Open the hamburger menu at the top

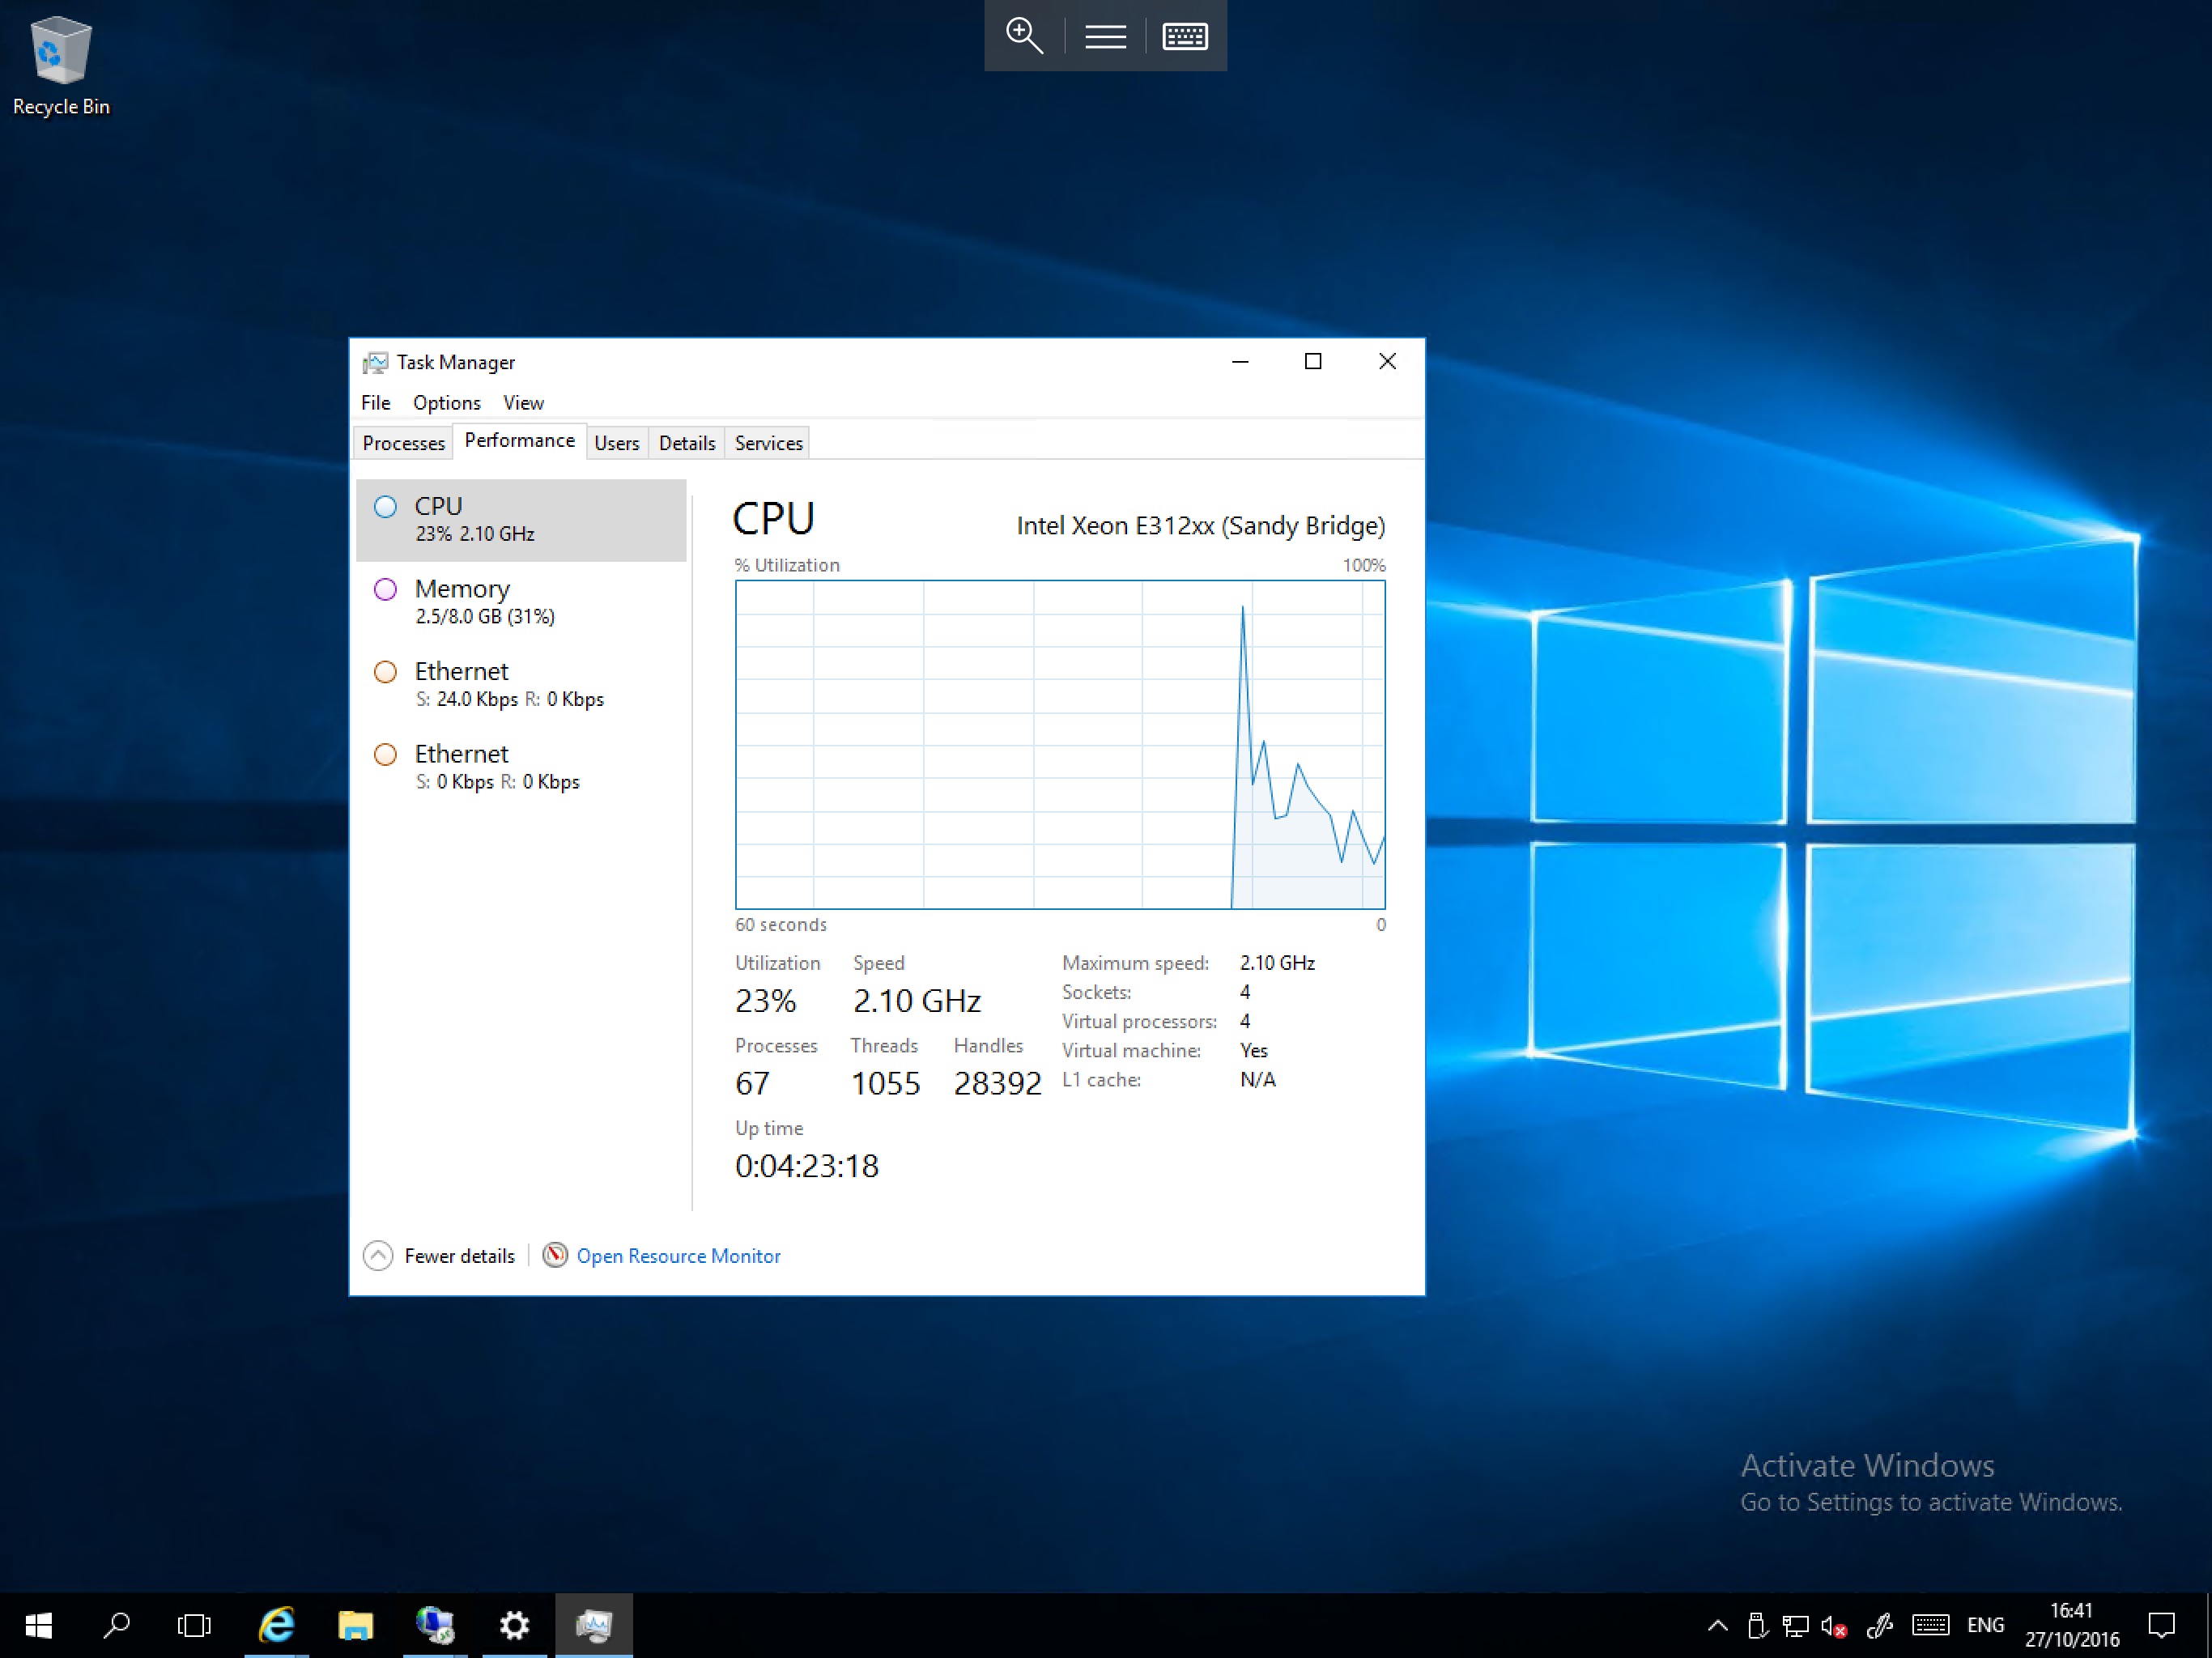(1104, 36)
